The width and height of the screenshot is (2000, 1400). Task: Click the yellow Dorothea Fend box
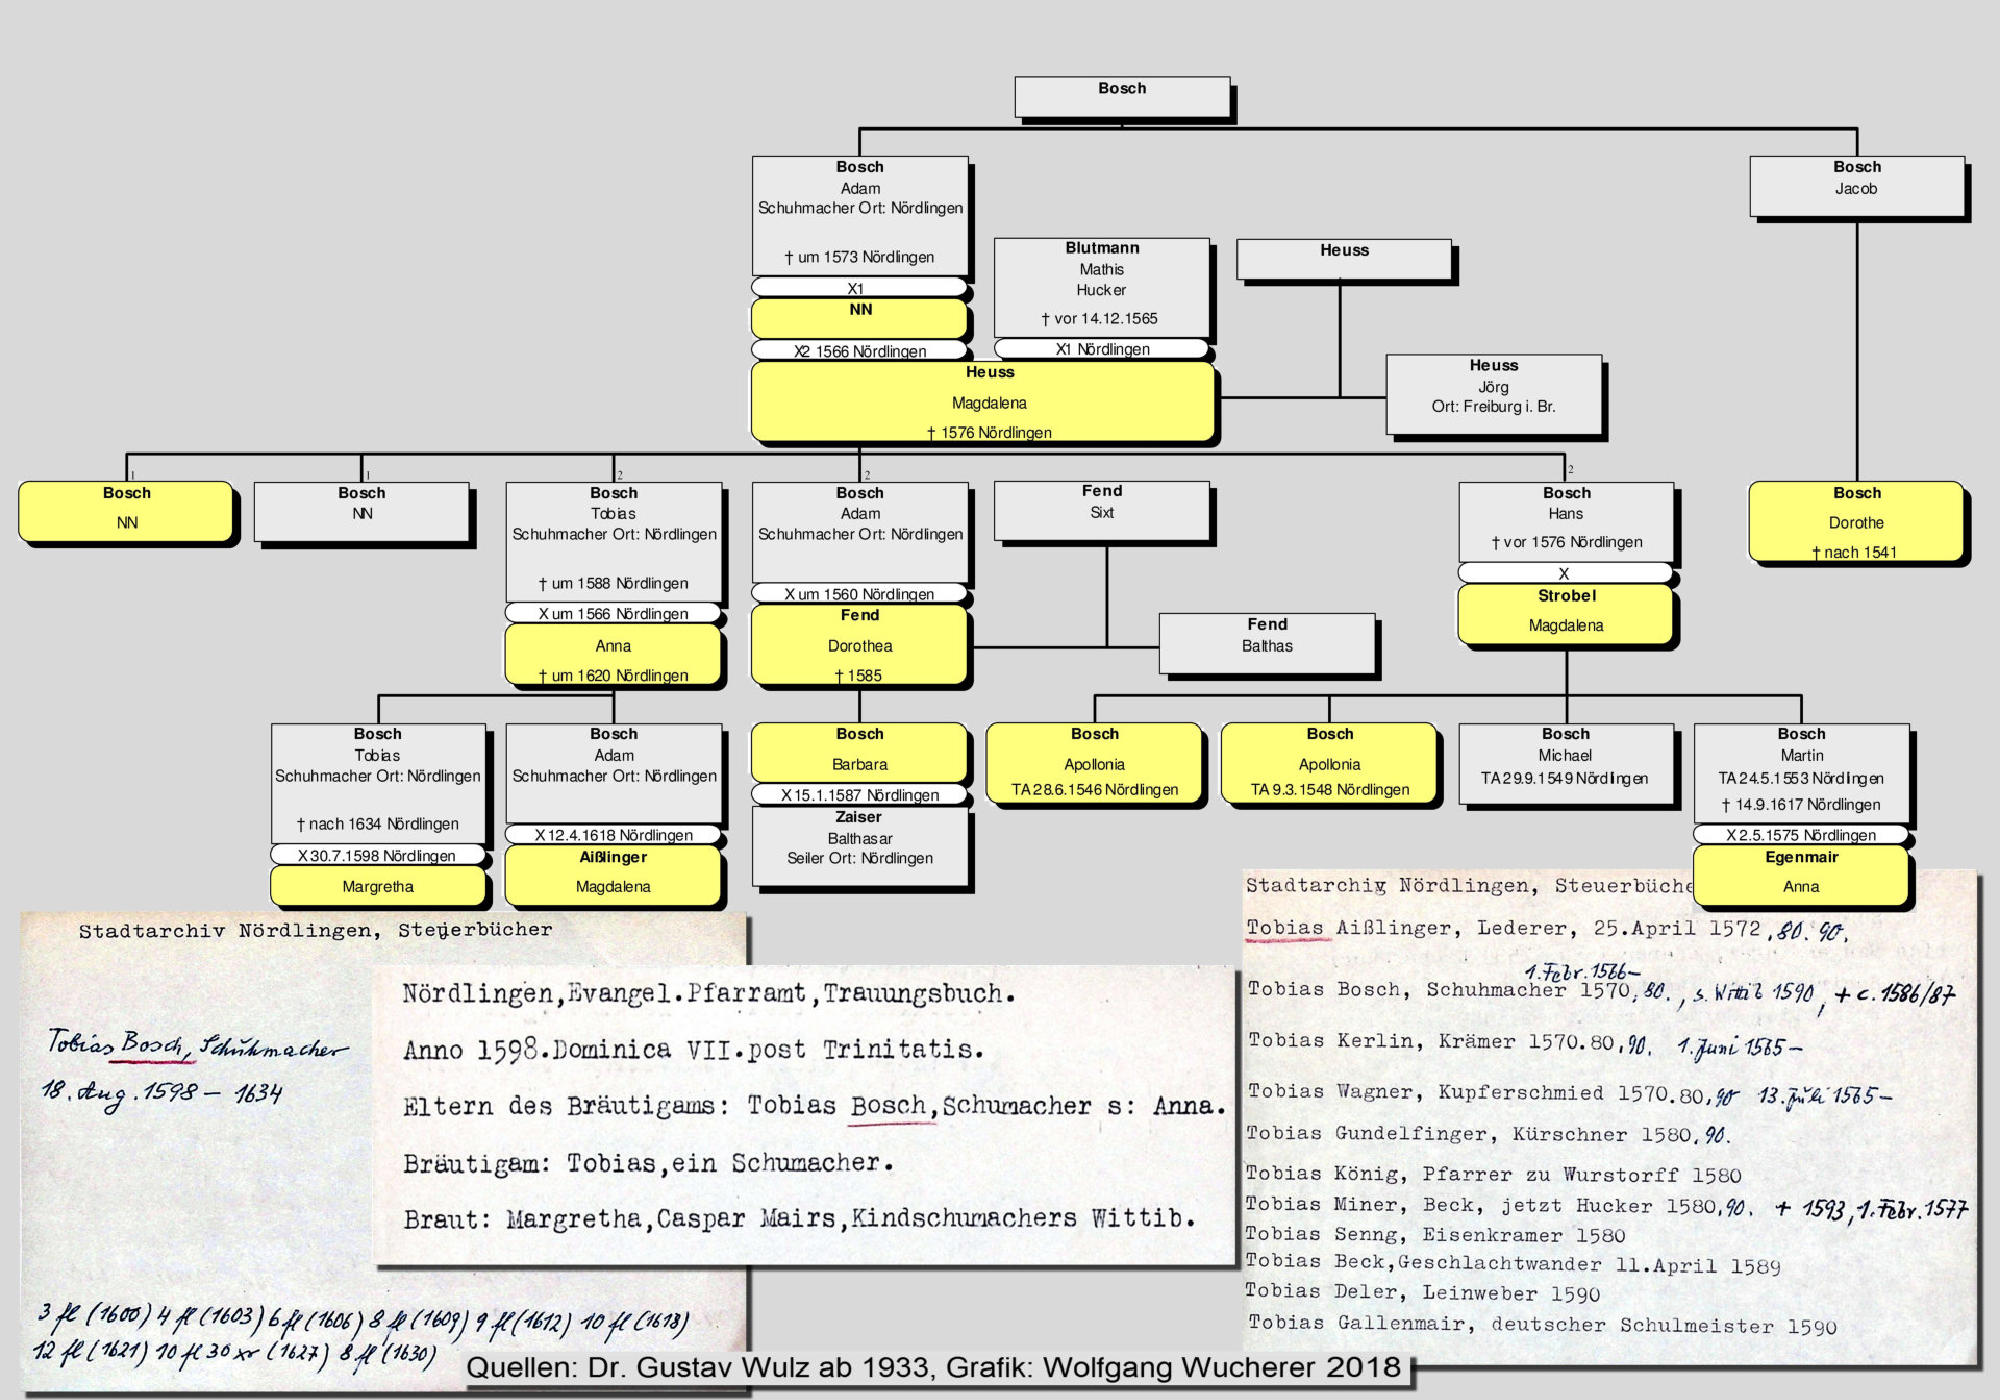click(x=859, y=645)
